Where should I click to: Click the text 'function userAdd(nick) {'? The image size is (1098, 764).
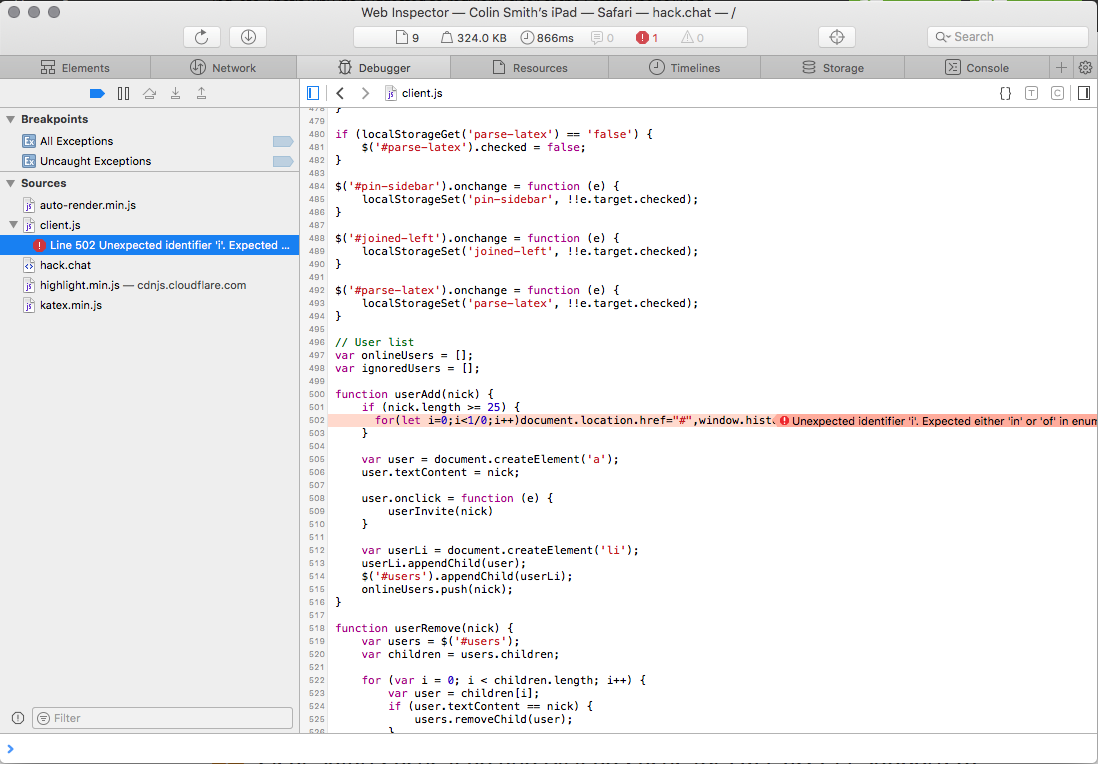coord(415,394)
